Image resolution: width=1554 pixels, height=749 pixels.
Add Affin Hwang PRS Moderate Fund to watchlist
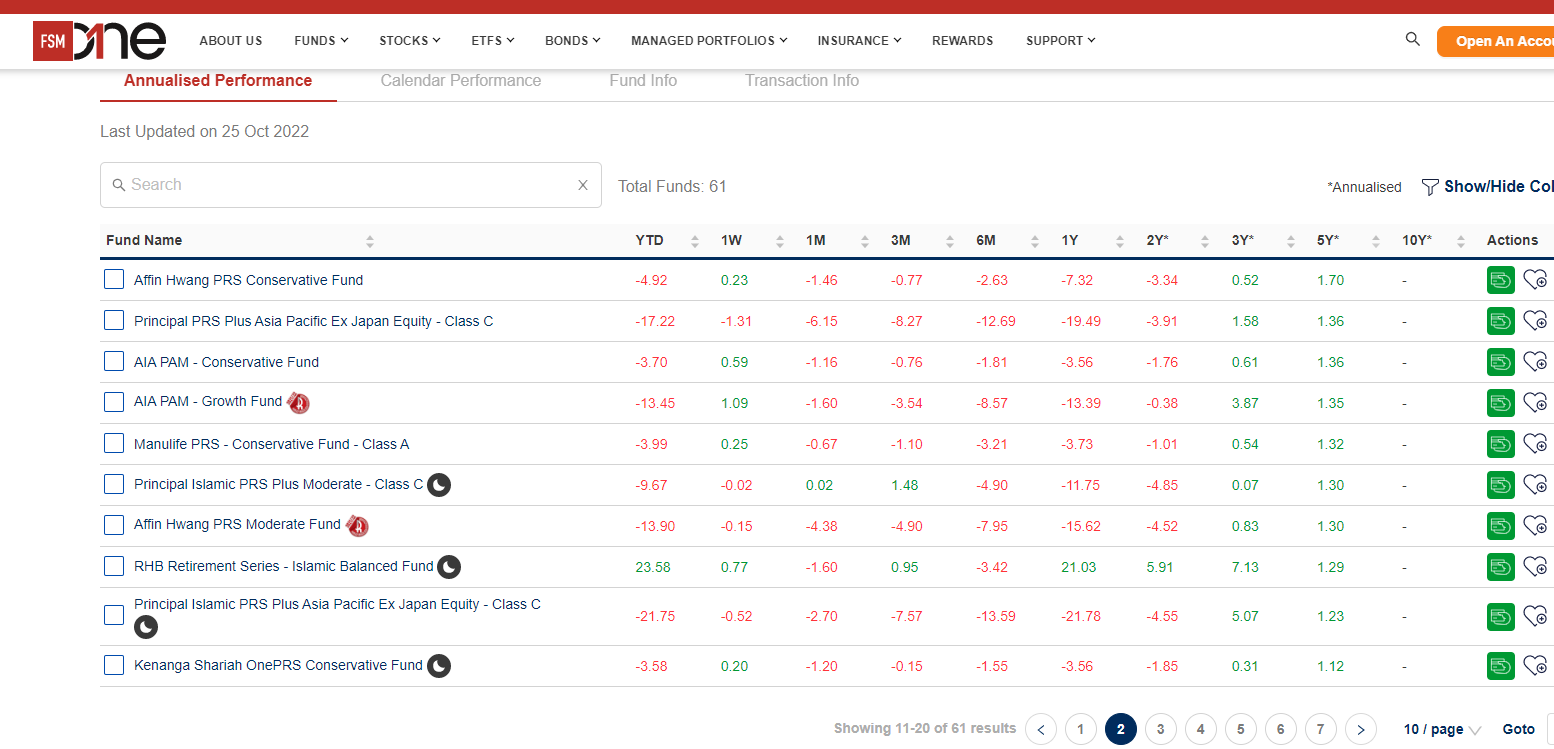[1535, 526]
